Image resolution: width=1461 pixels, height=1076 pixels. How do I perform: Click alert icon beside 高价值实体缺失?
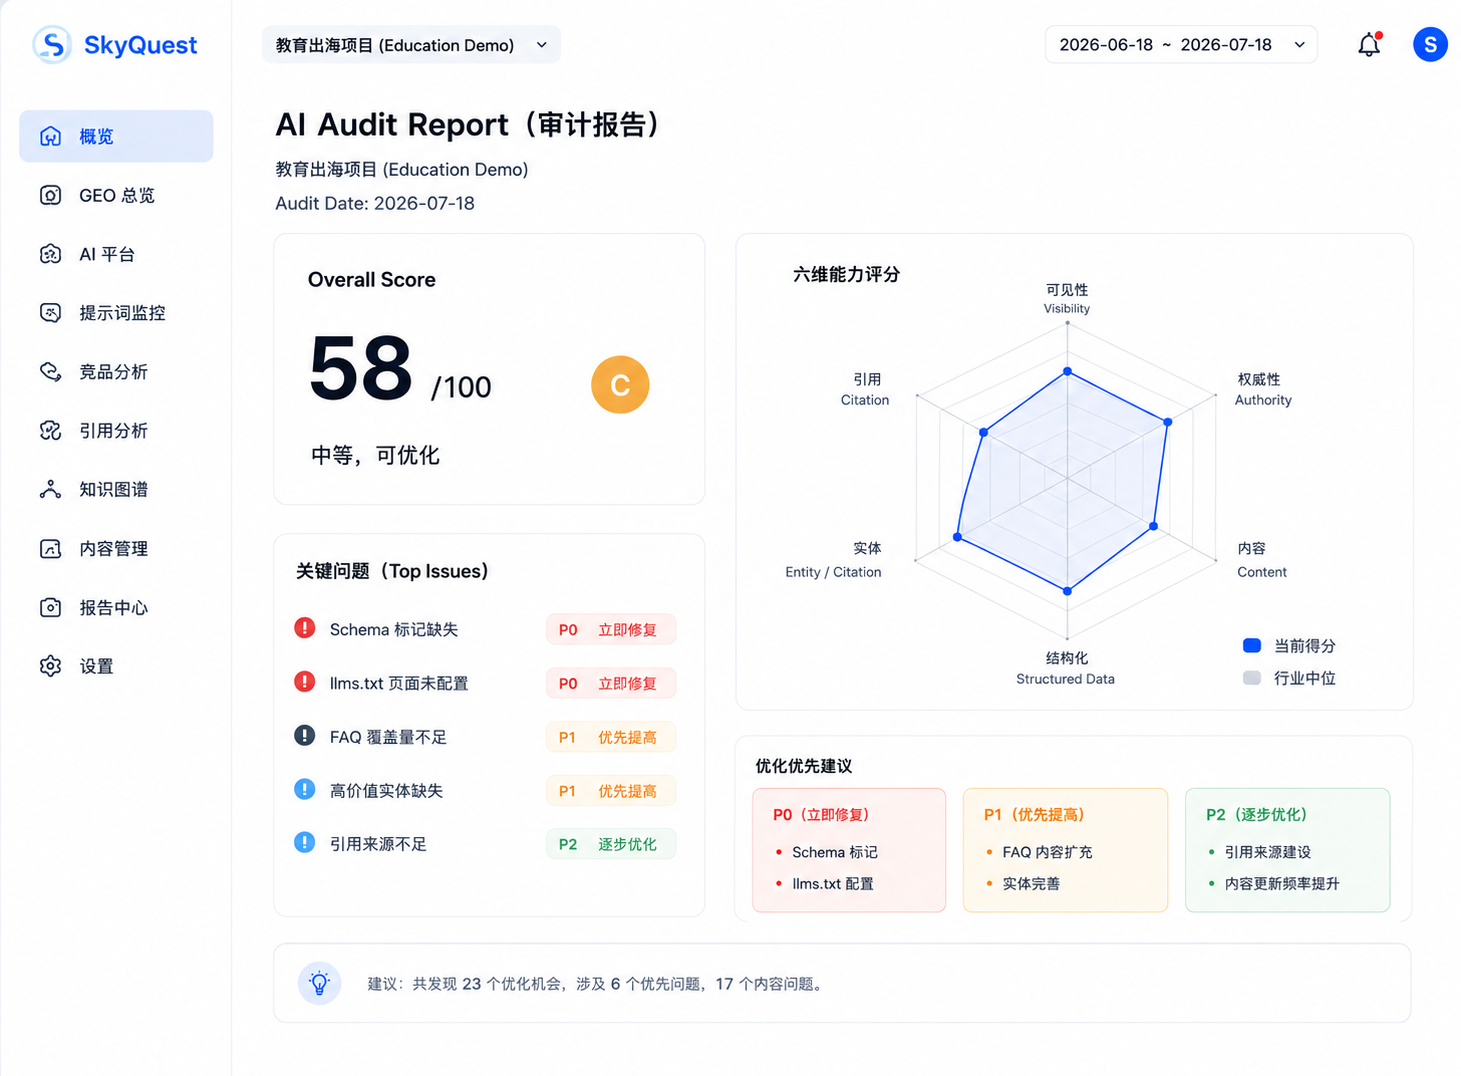[305, 789]
